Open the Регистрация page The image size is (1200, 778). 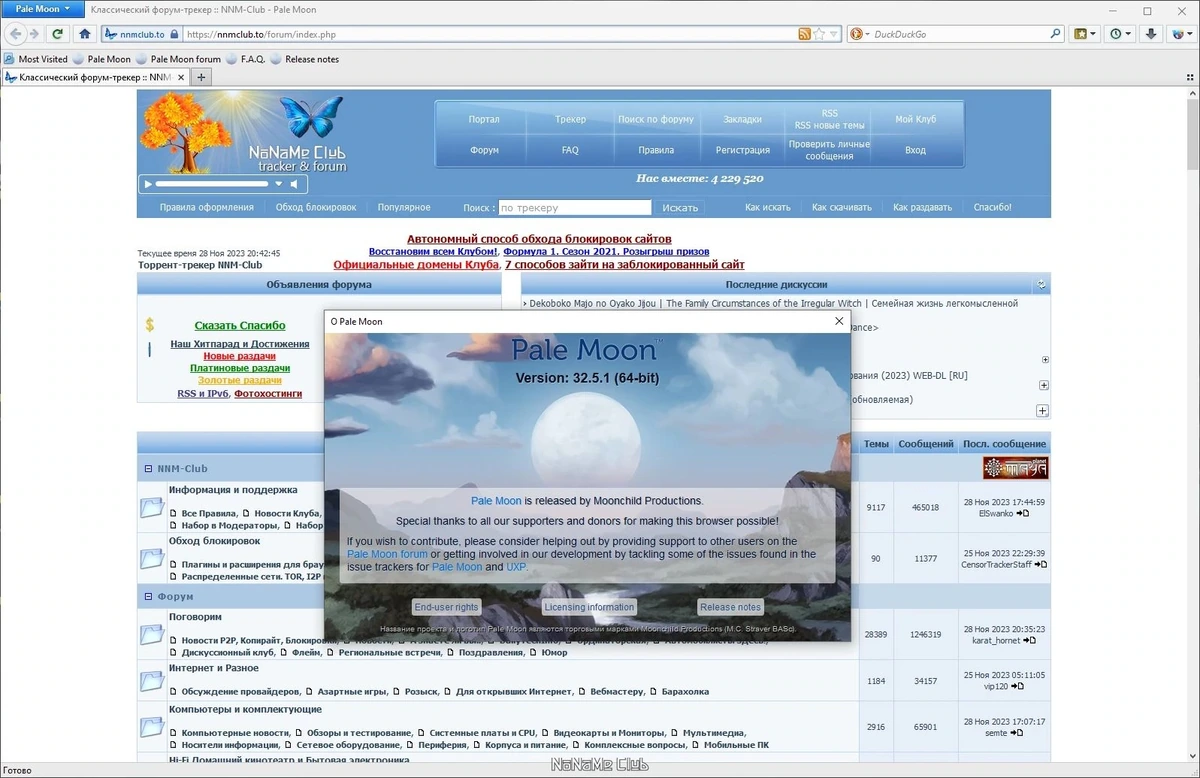pos(743,150)
